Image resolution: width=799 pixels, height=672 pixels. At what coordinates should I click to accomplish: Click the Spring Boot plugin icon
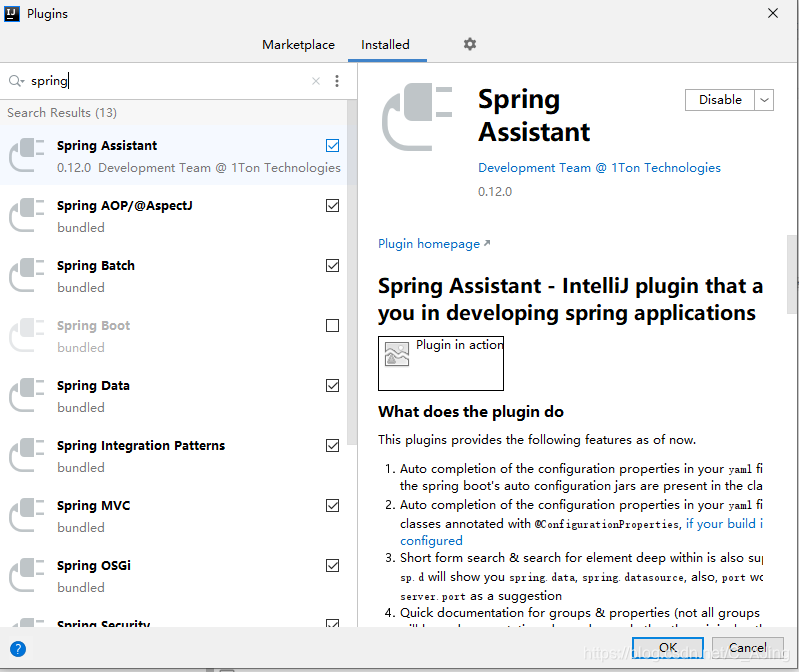click(x=26, y=336)
